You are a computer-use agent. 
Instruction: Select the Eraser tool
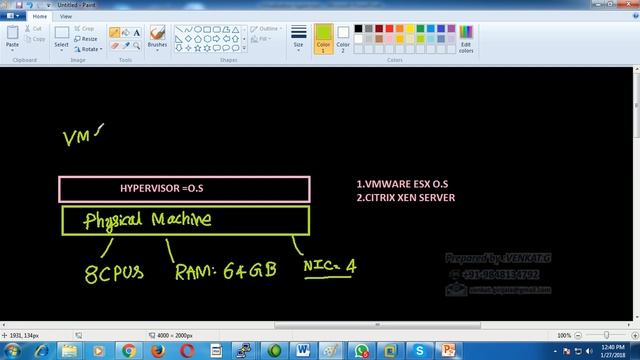(114, 46)
